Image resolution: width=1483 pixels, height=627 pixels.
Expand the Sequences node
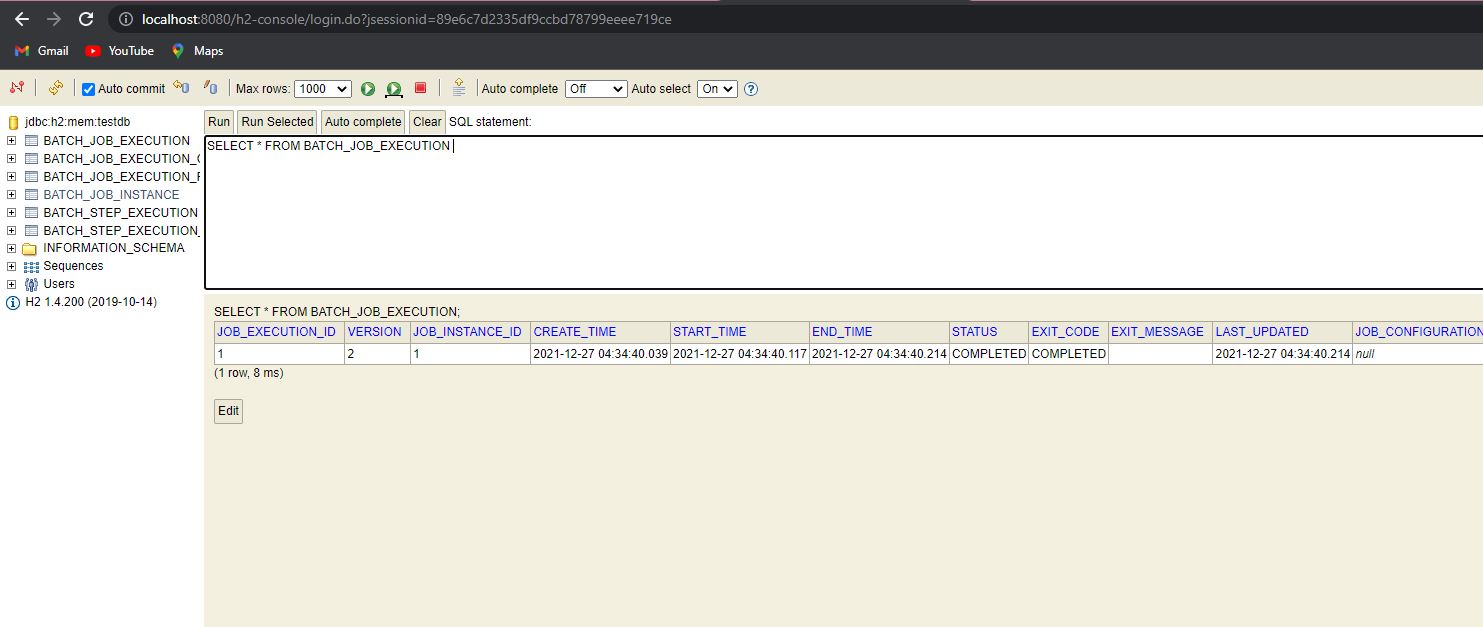coord(12,266)
